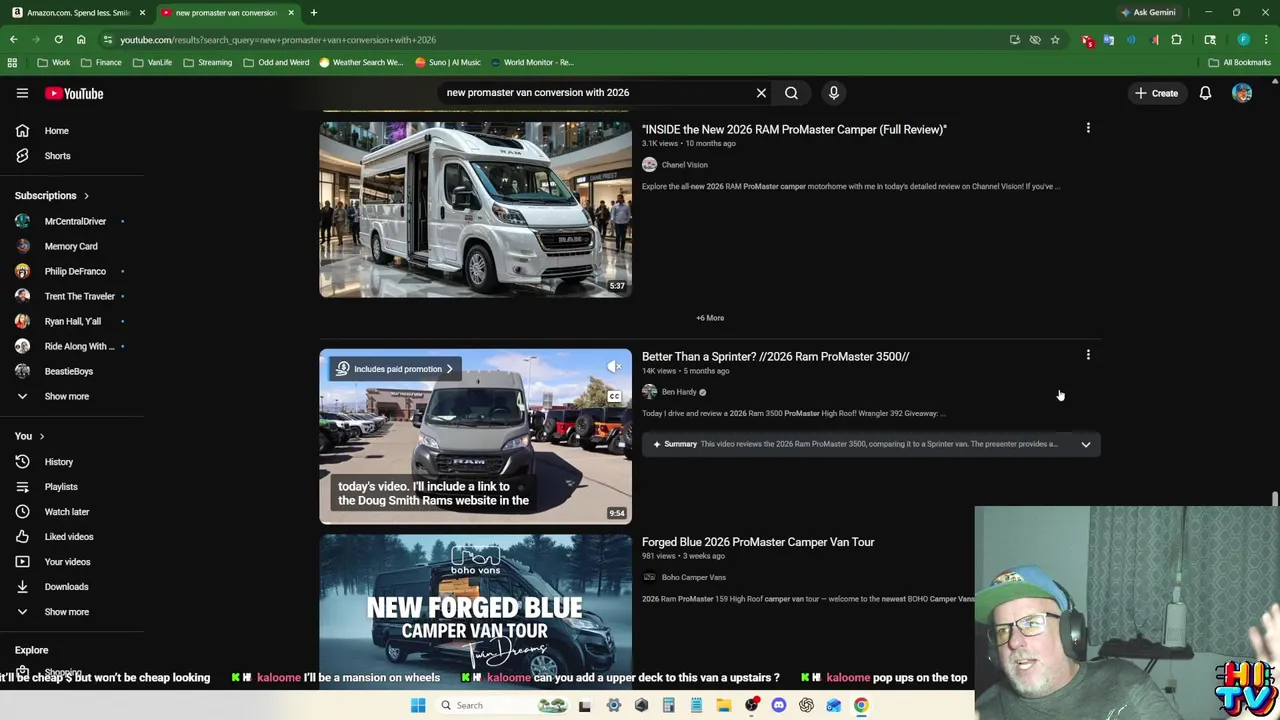The width and height of the screenshot is (1280, 720).
Task: Click the Create button
Action: click(x=1156, y=93)
